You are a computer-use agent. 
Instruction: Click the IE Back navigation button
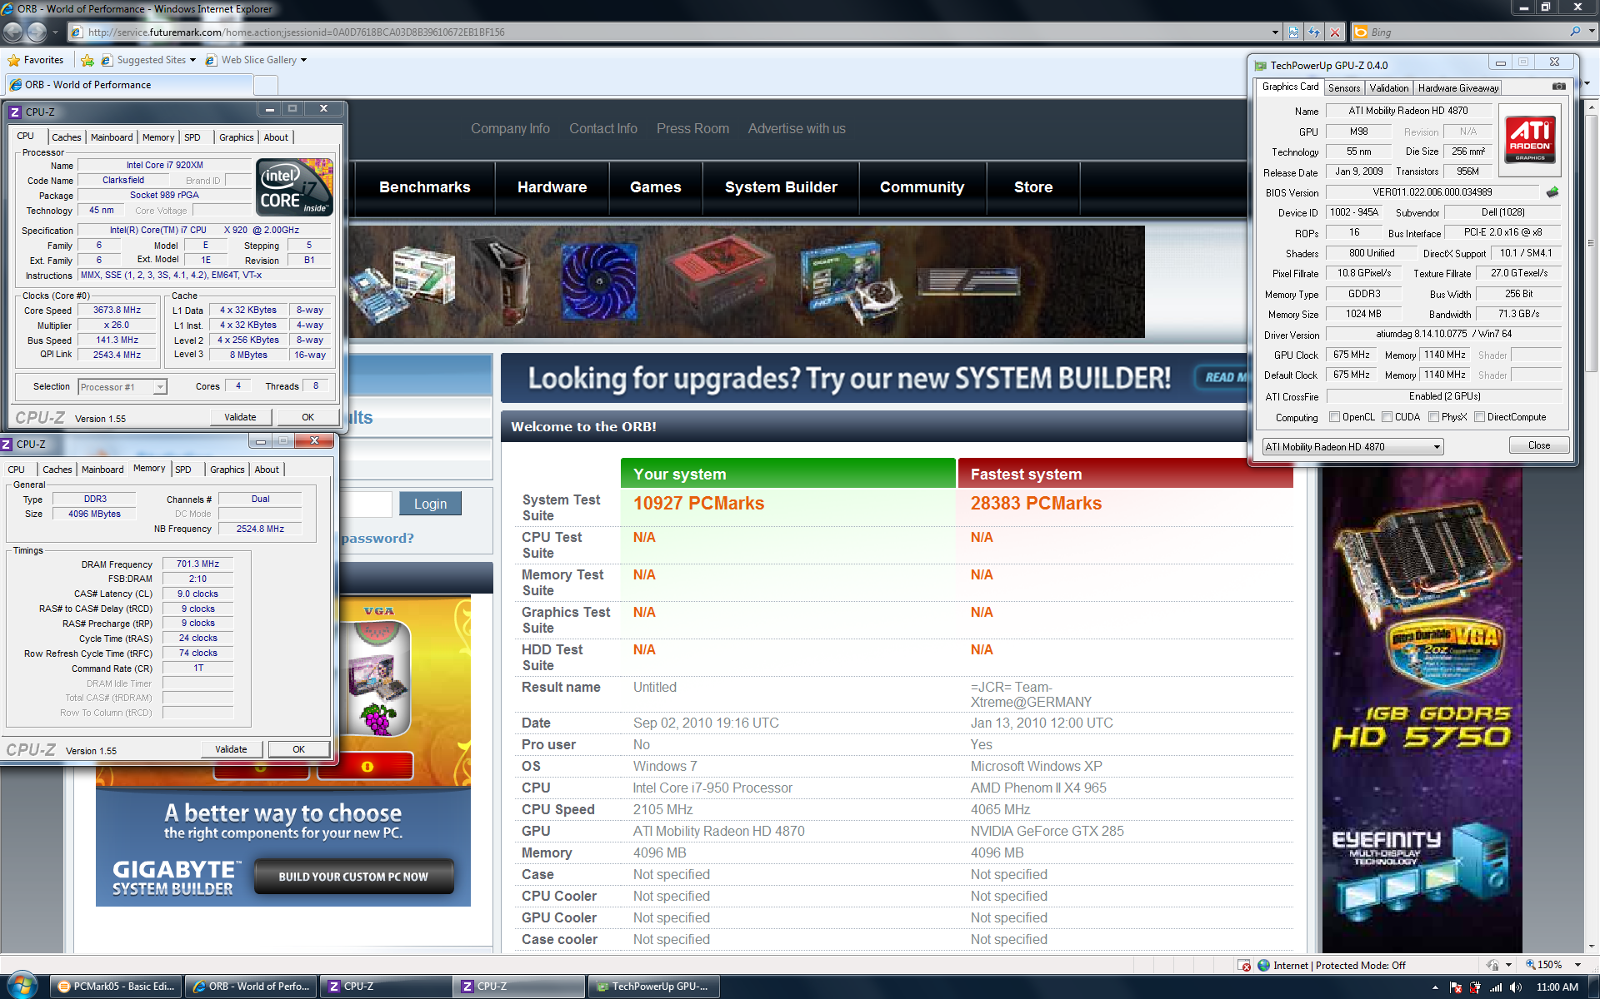point(13,32)
